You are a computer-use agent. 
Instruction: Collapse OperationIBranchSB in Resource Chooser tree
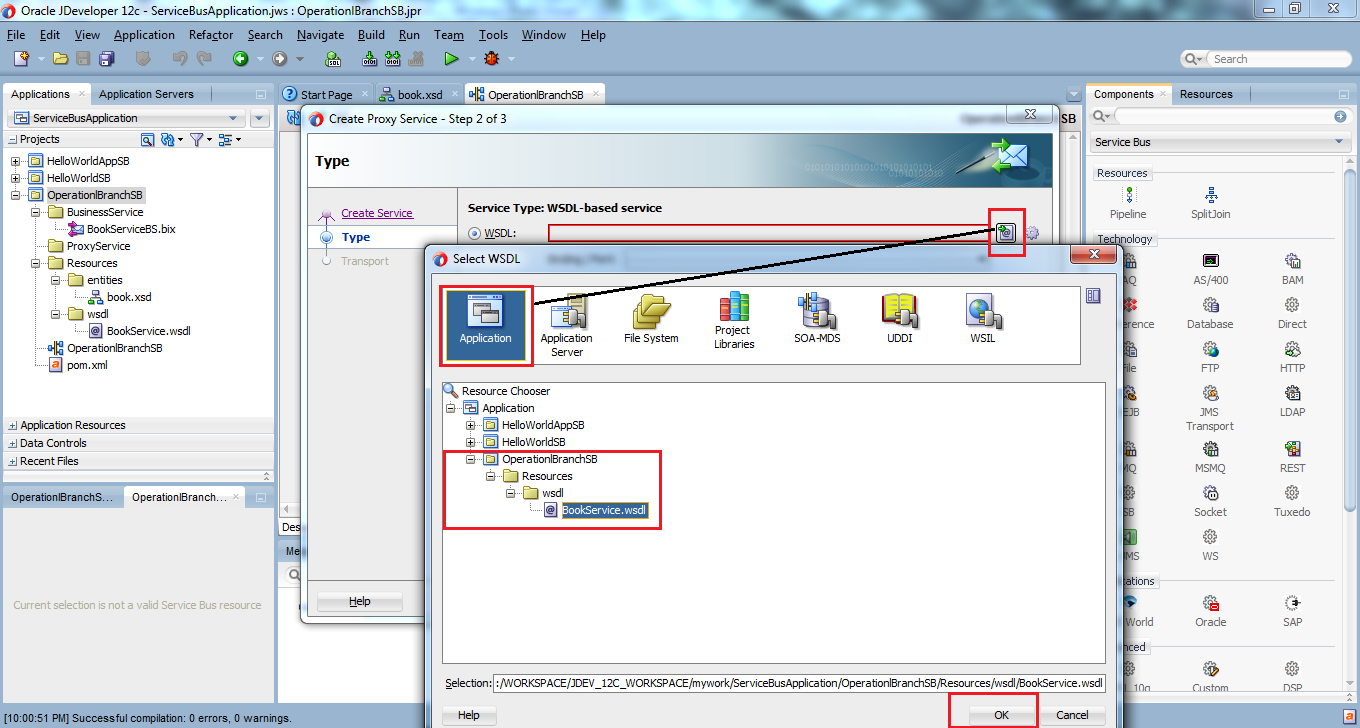click(470, 459)
